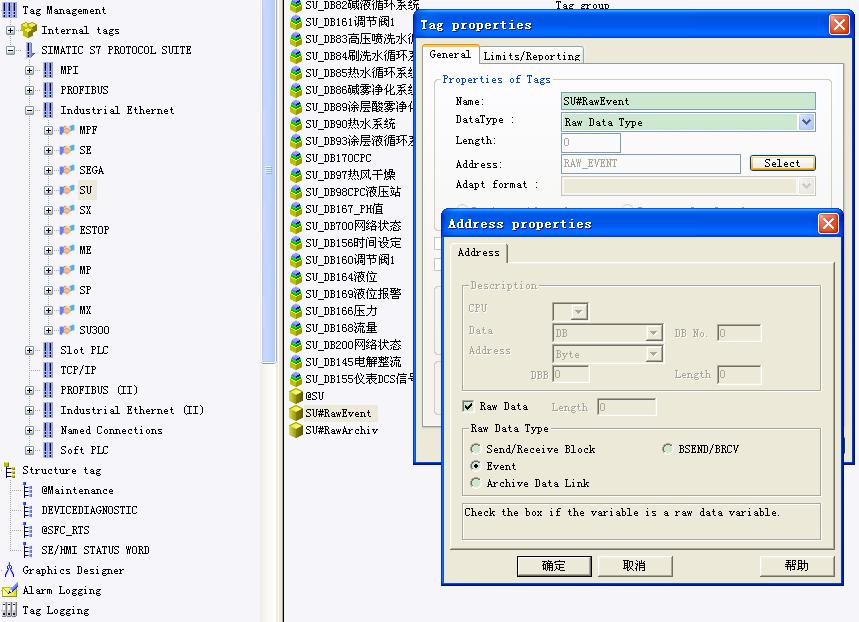This screenshot has width=859, height=622.
Task: Expand the Named Connections node
Action: (x=30, y=430)
